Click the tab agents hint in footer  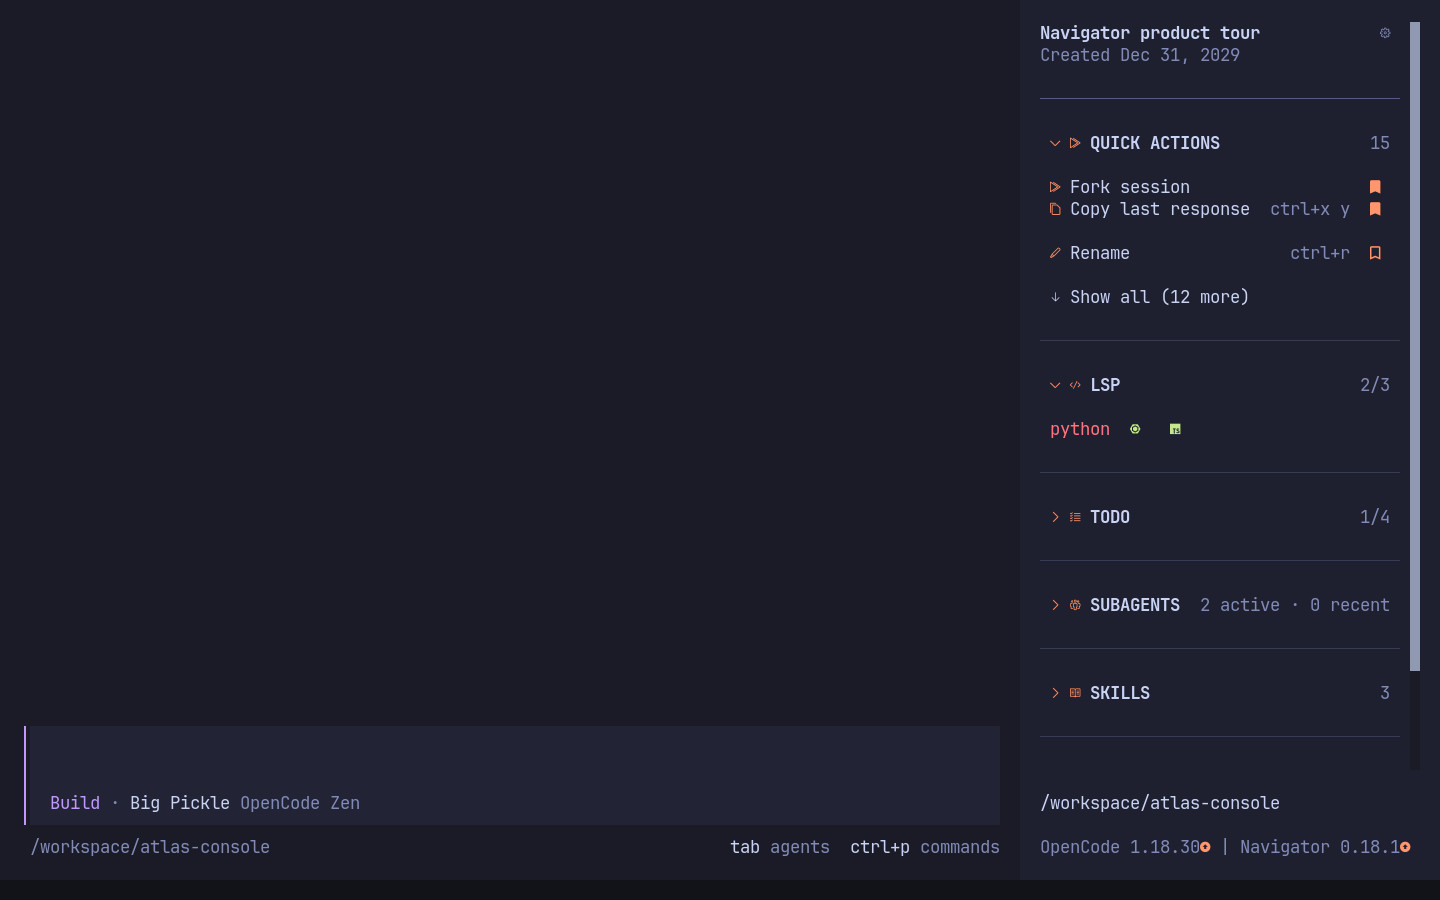pyautogui.click(x=780, y=847)
